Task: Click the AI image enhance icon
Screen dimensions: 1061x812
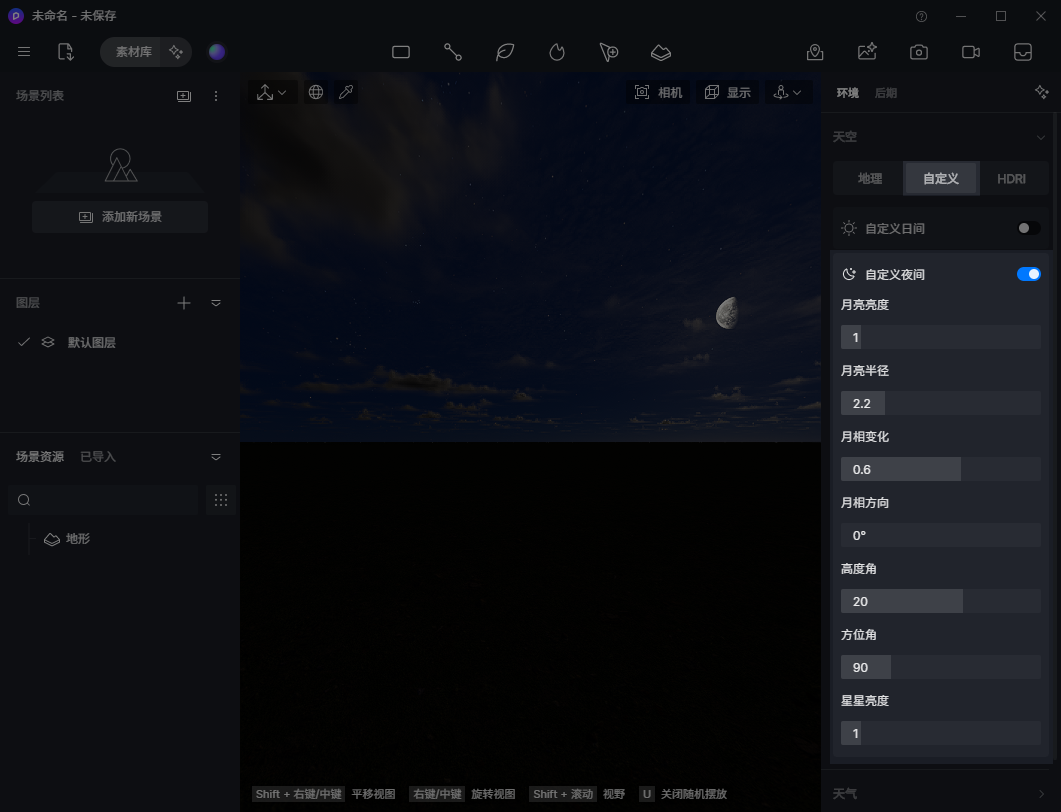Action: [x=867, y=52]
